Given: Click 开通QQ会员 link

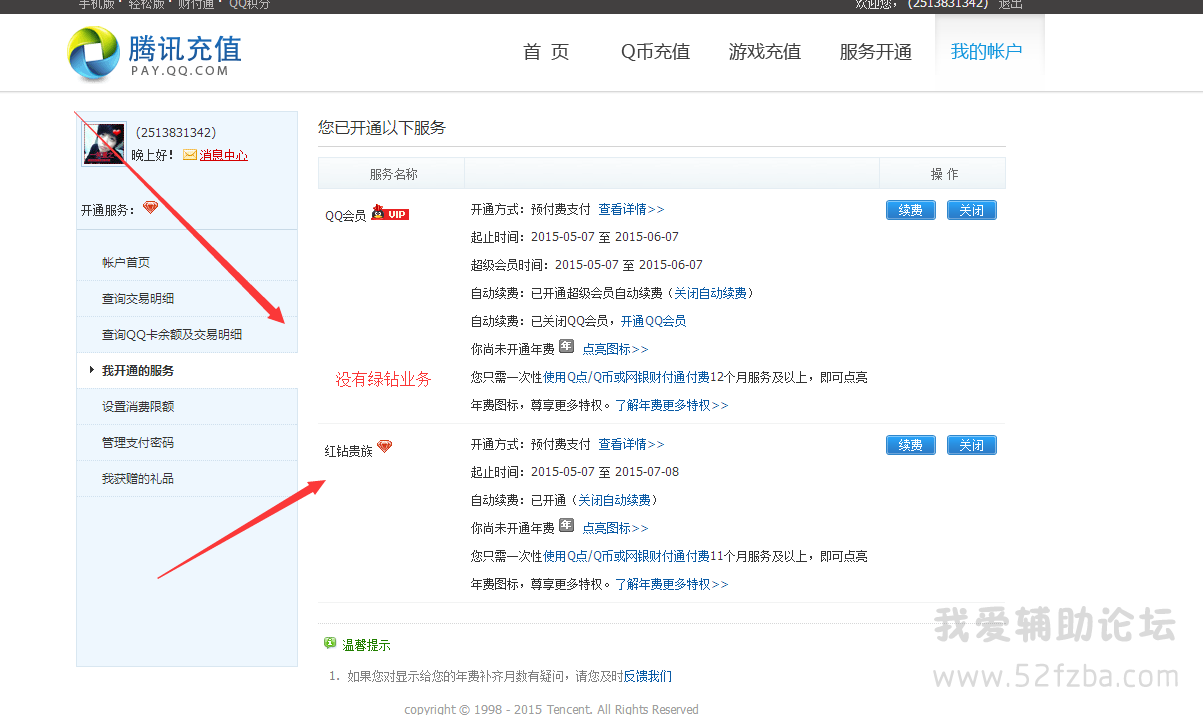Looking at the screenshot, I should click(653, 322).
